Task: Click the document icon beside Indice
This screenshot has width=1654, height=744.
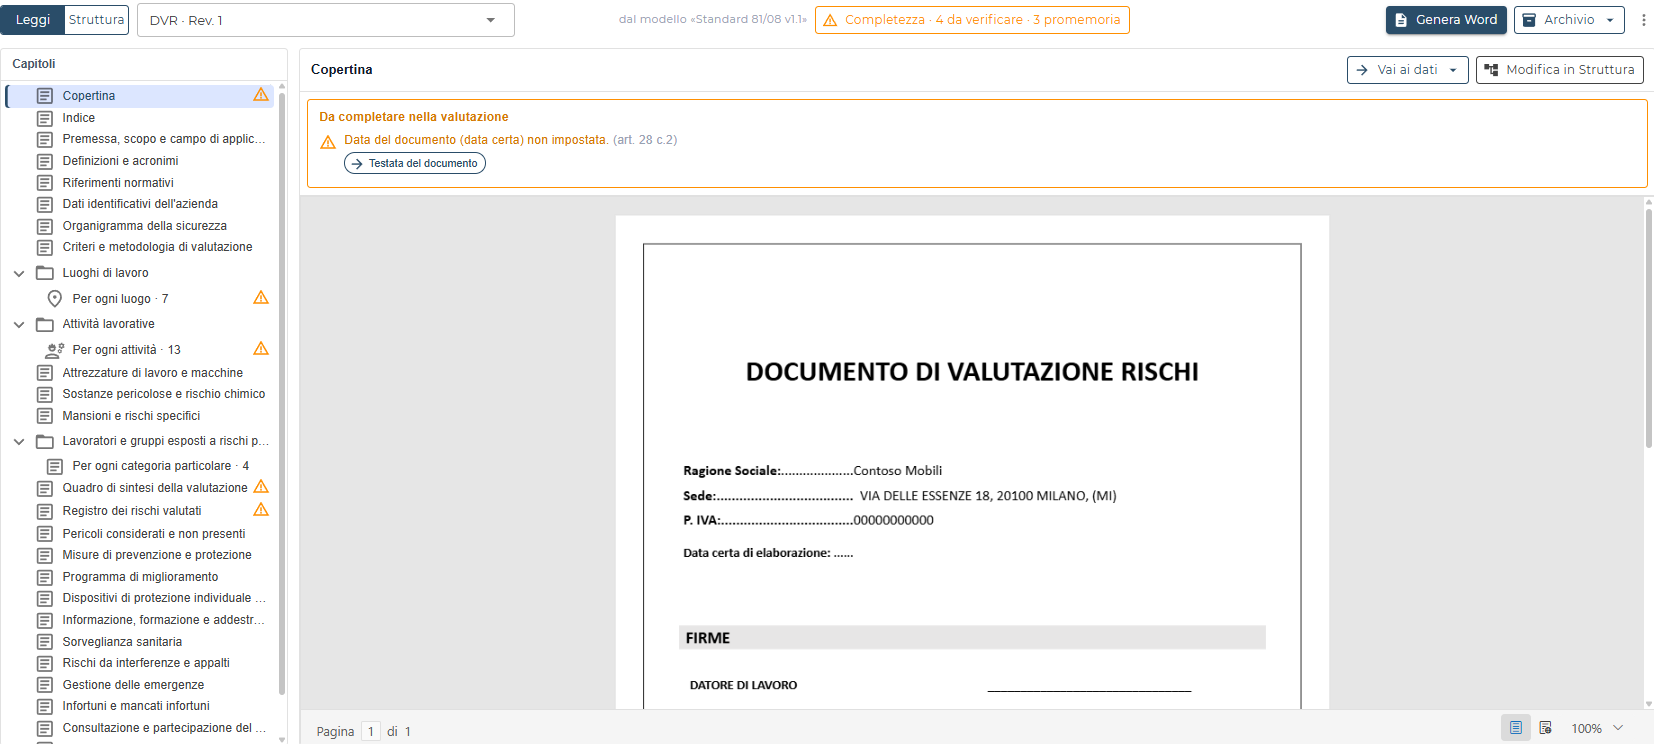Action: pyautogui.click(x=45, y=118)
